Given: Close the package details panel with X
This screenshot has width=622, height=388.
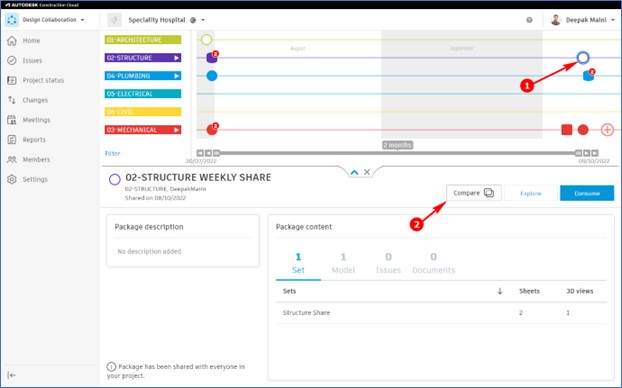Looking at the screenshot, I should click(x=367, y=172).
